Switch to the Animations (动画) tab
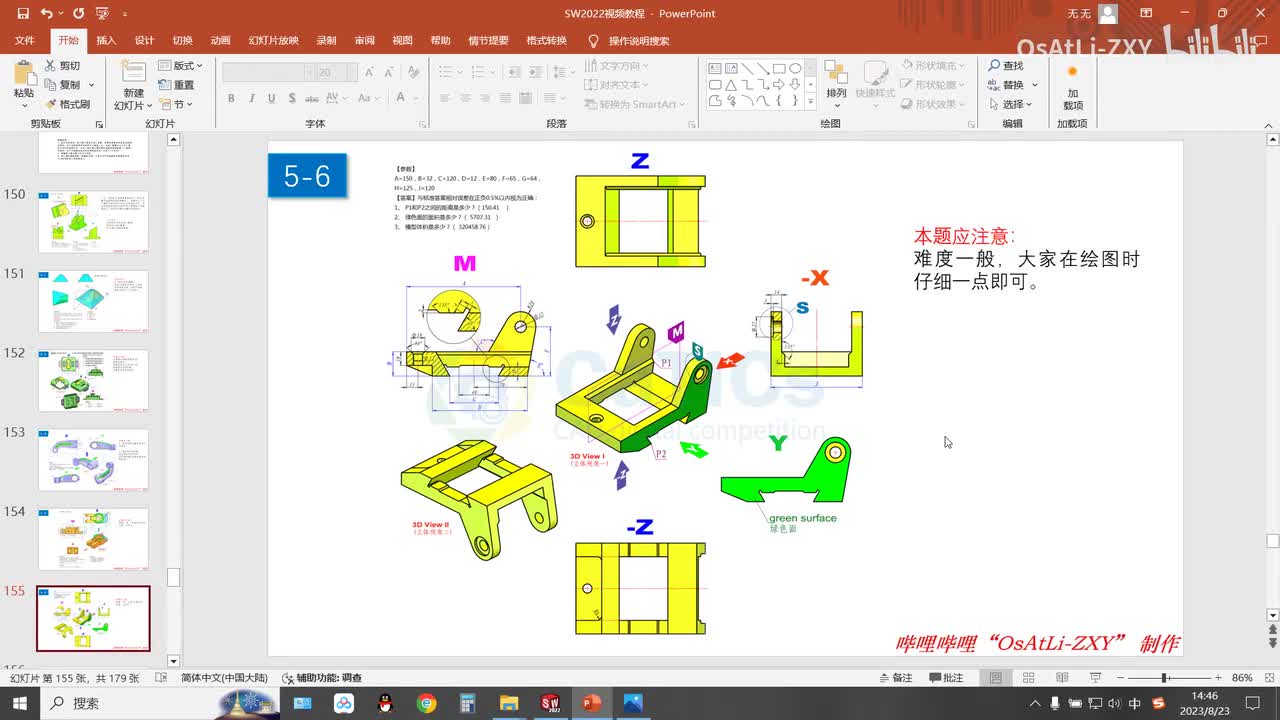Viewport: 1280px width, 720px height. coord(220,41)
